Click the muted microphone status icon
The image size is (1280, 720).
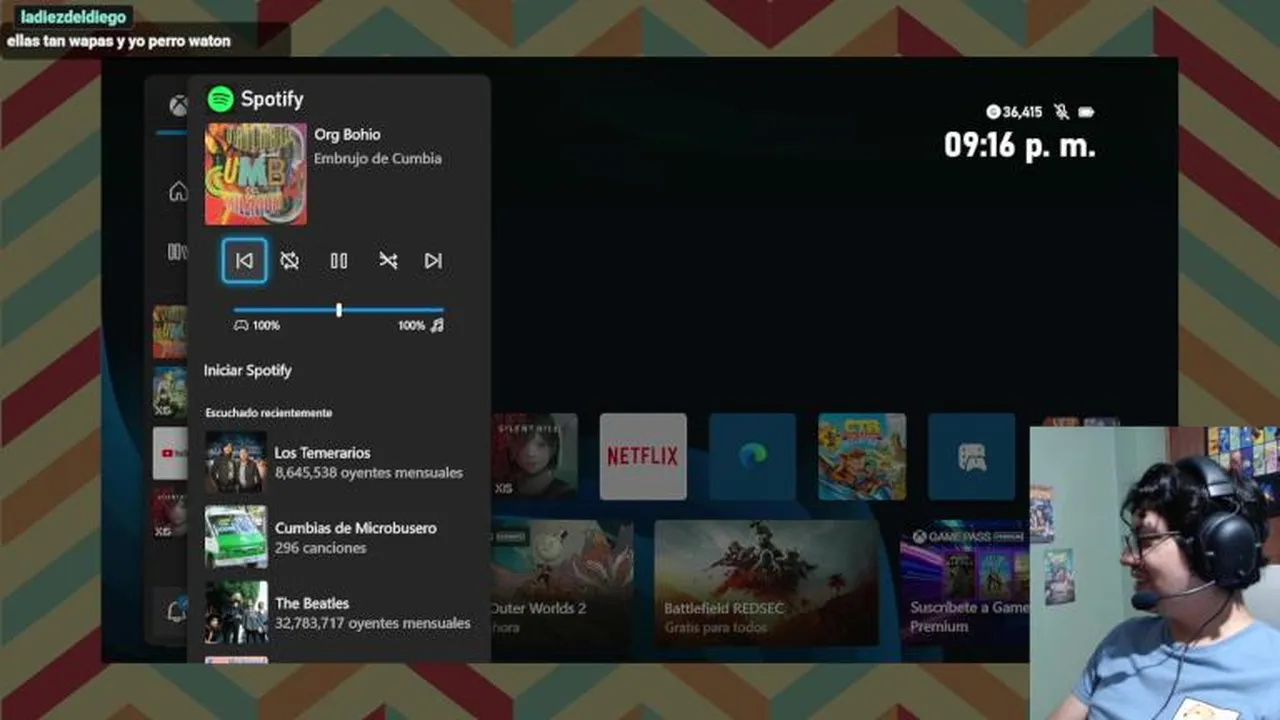point(1061,112)
